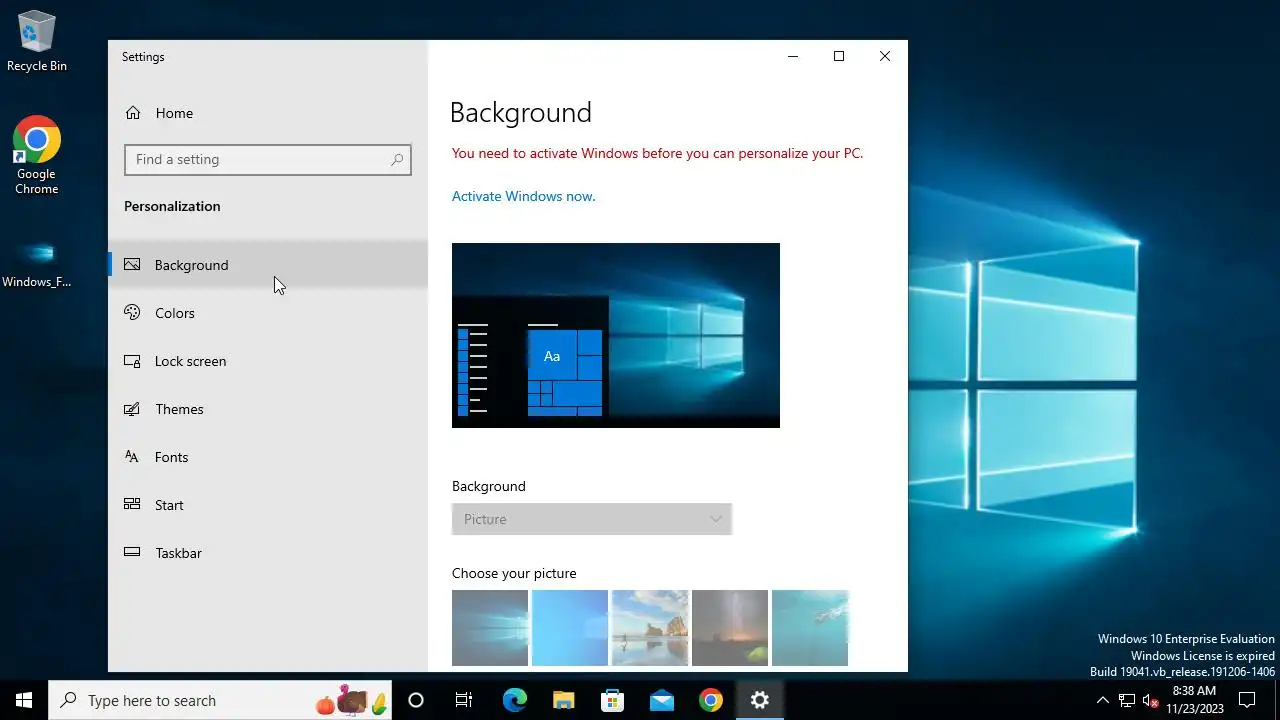This screenshot has width=1280, height=720.
Task: Select the Start personalization page
Action: coord(268,505)
